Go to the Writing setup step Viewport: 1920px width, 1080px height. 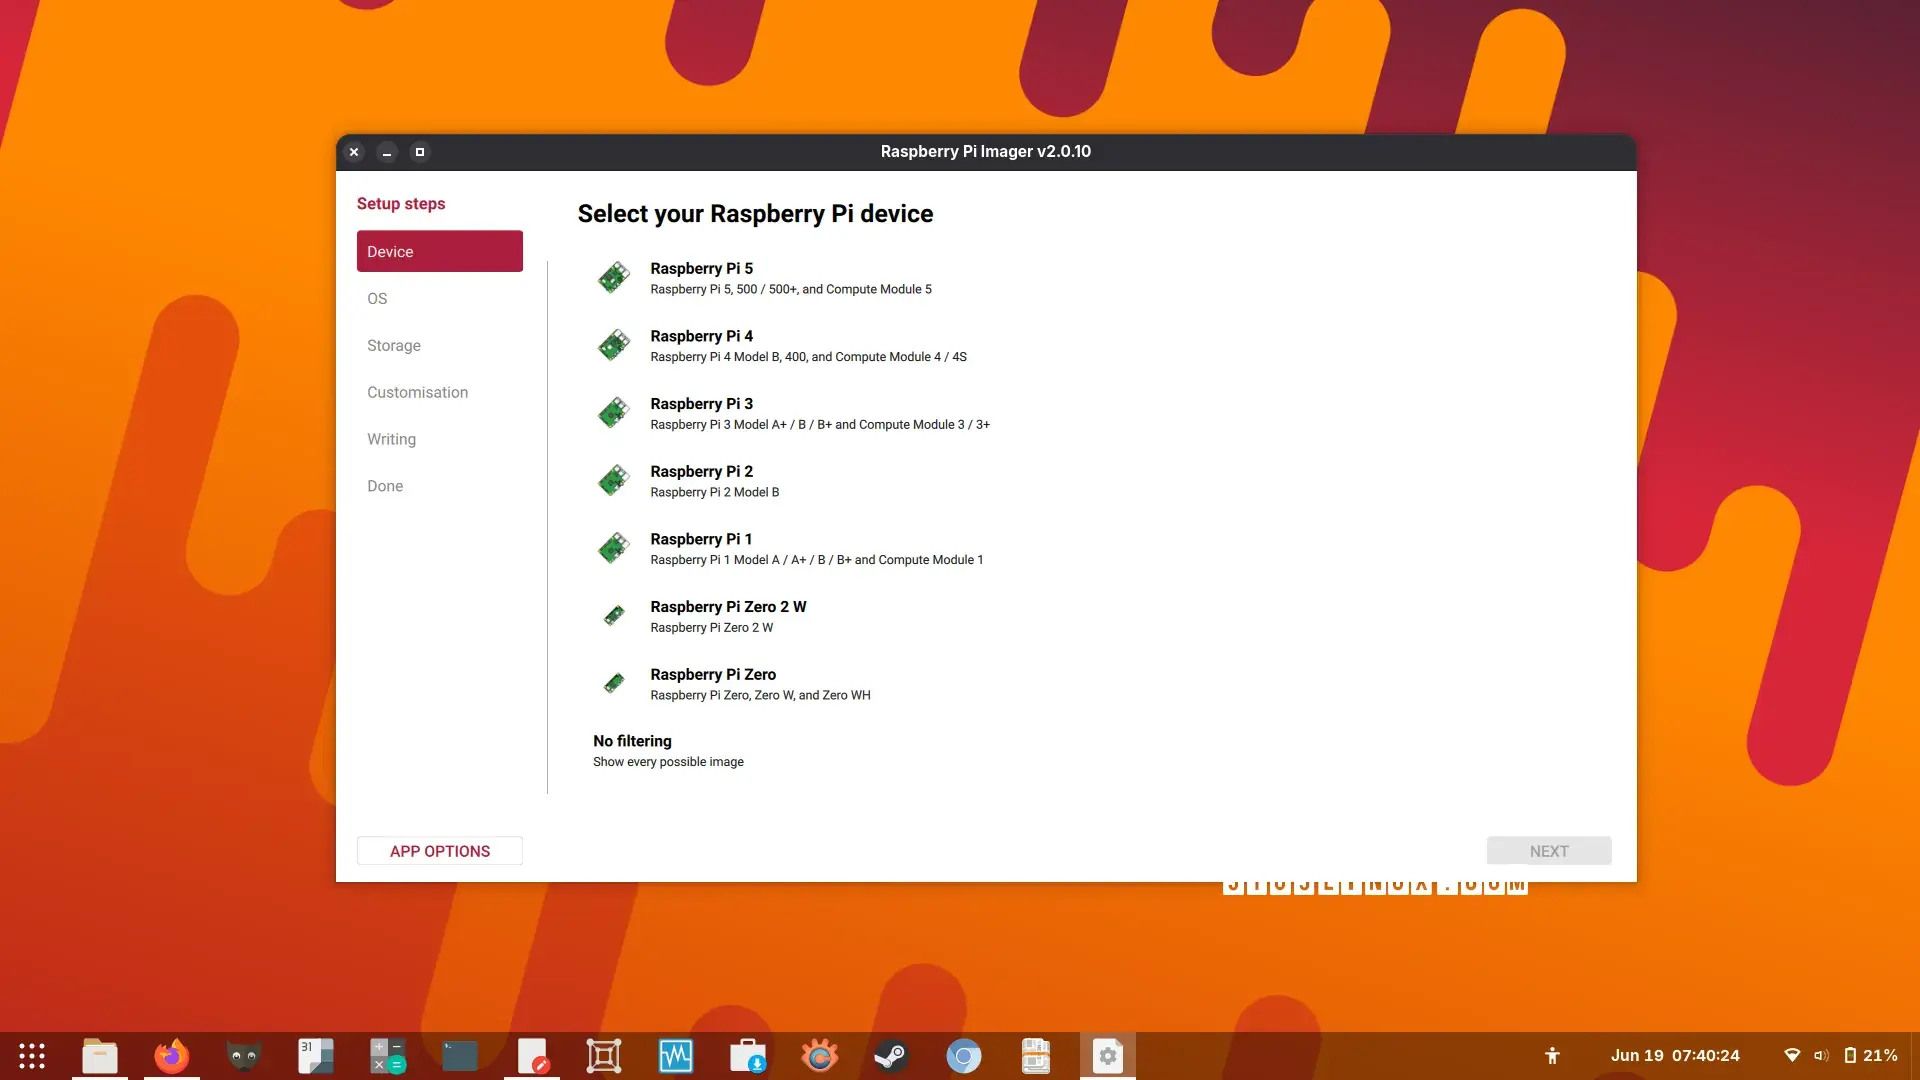point(440,440)
